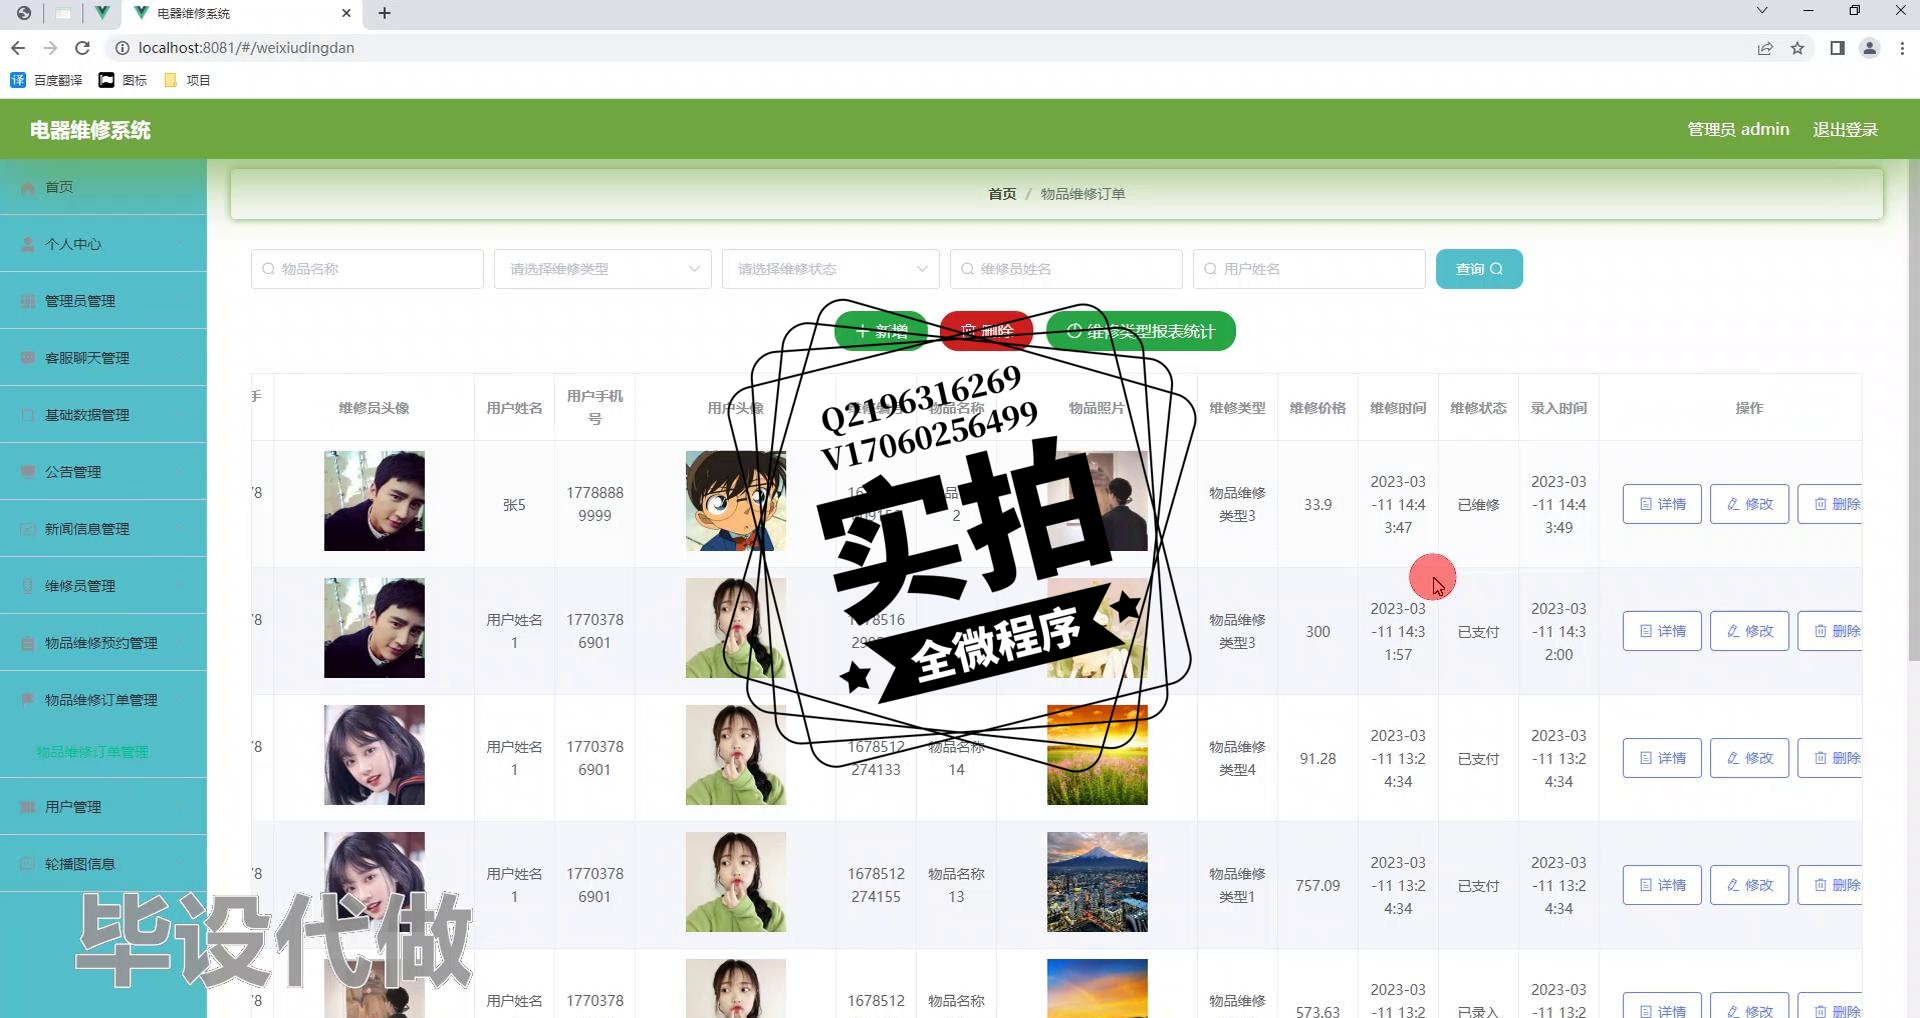Close the 电器维修系统 tab

346,13
